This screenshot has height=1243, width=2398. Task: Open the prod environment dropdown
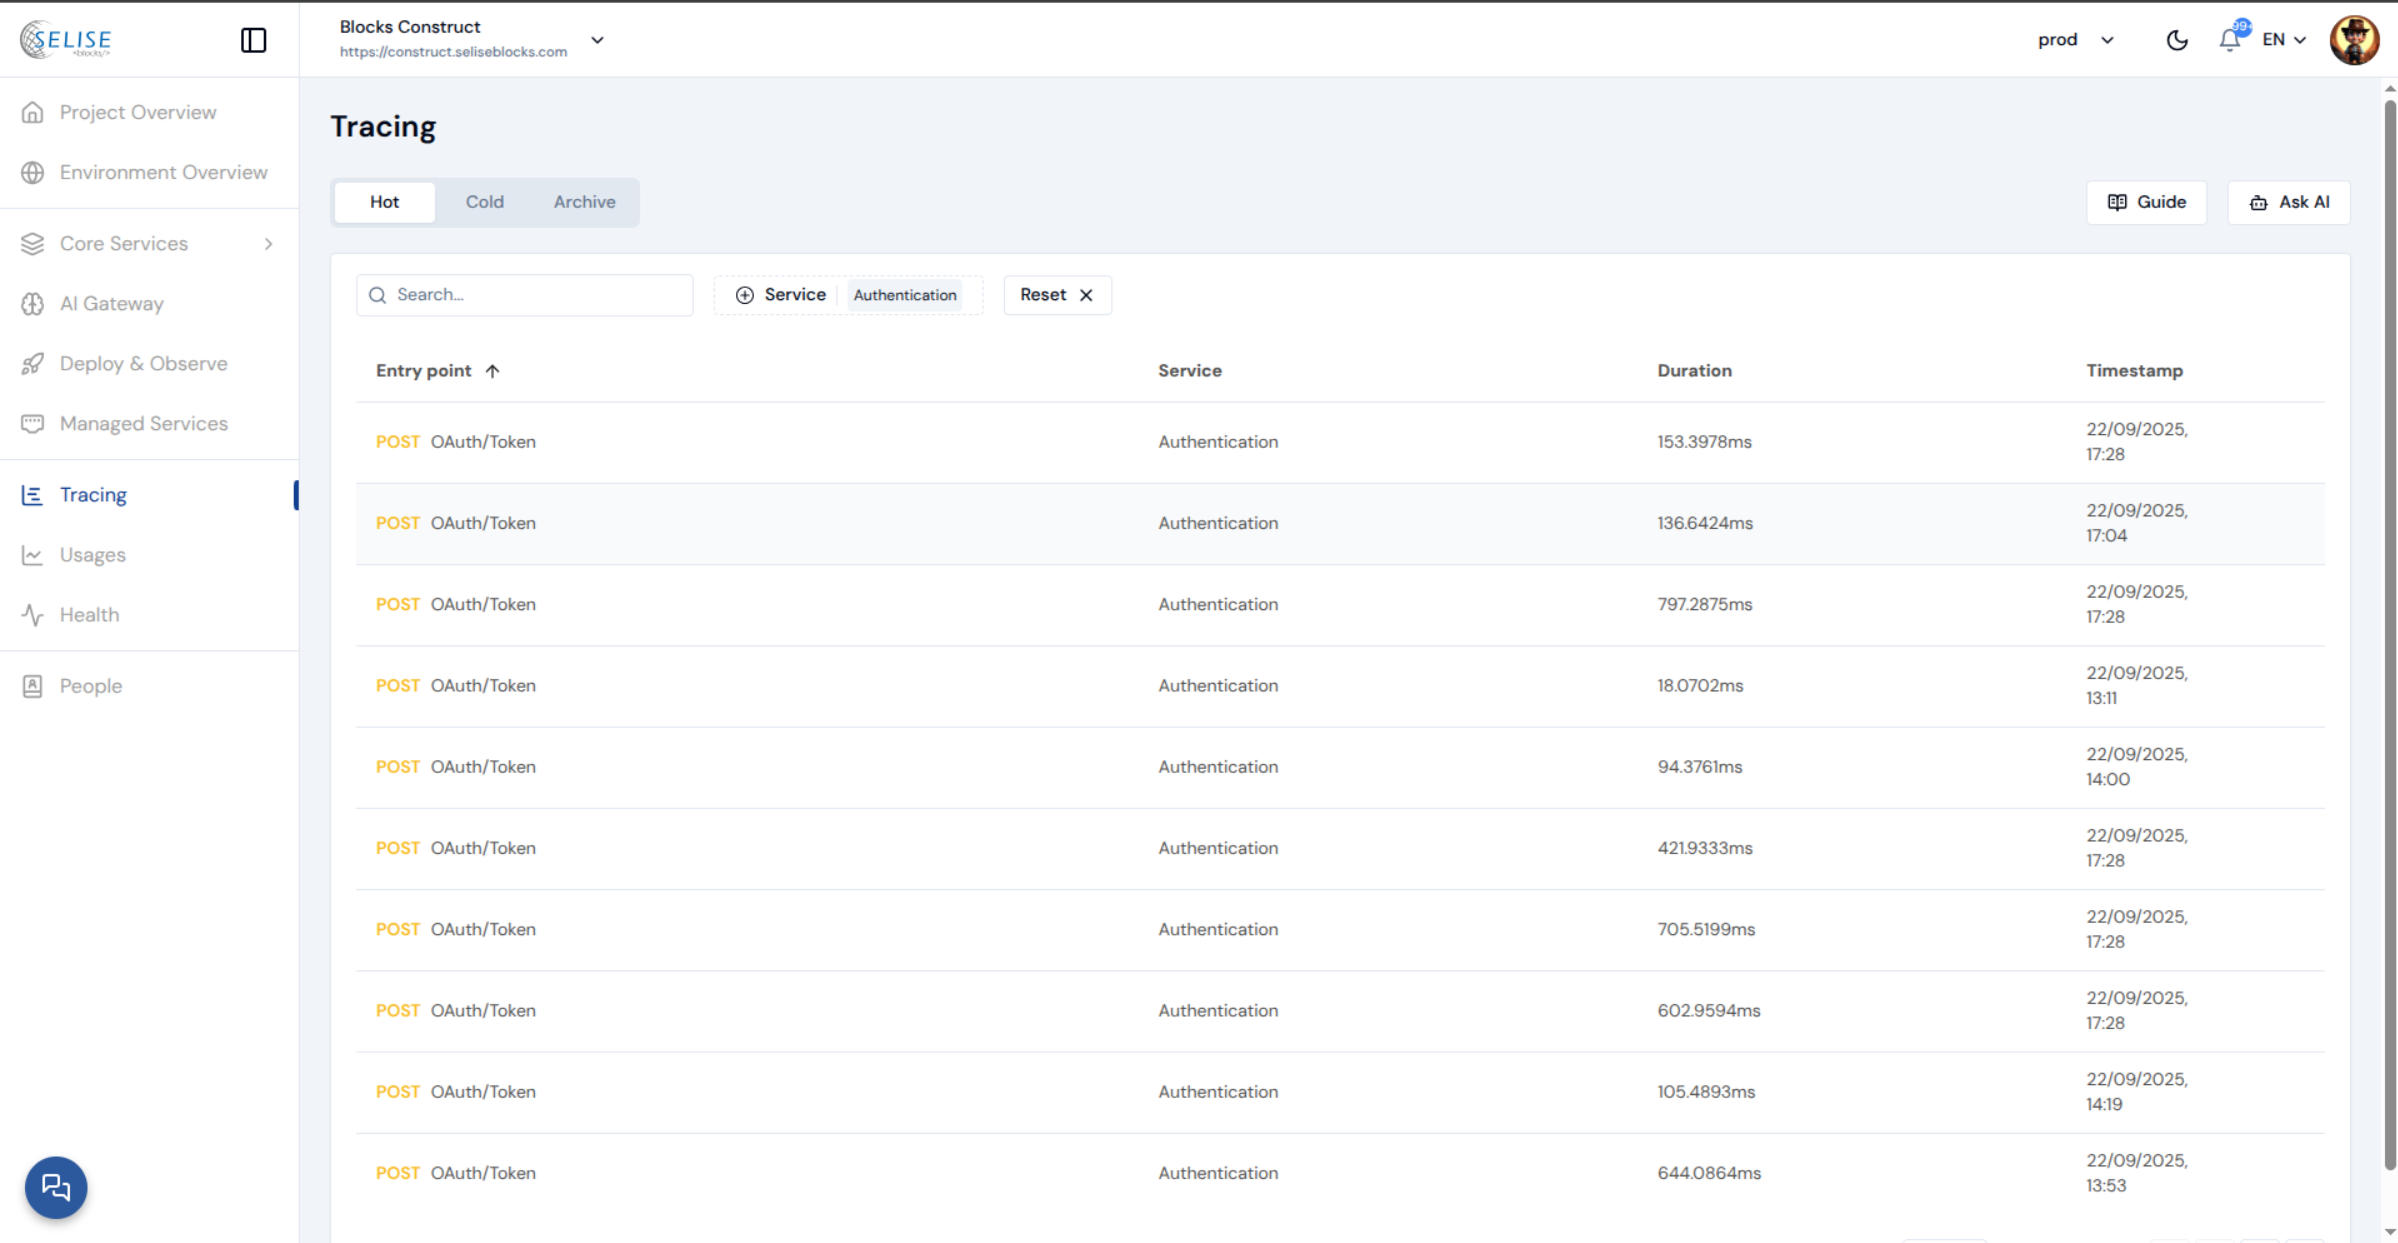click(x=2076, y=40)
